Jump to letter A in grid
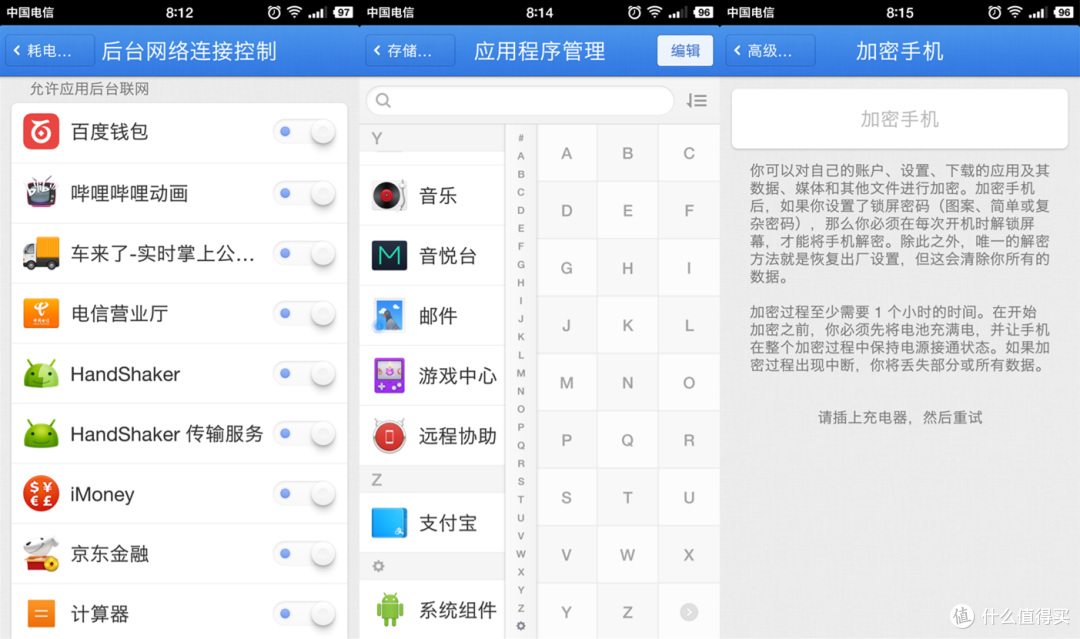Screen dimensions: 1080x639 (566, 154)
